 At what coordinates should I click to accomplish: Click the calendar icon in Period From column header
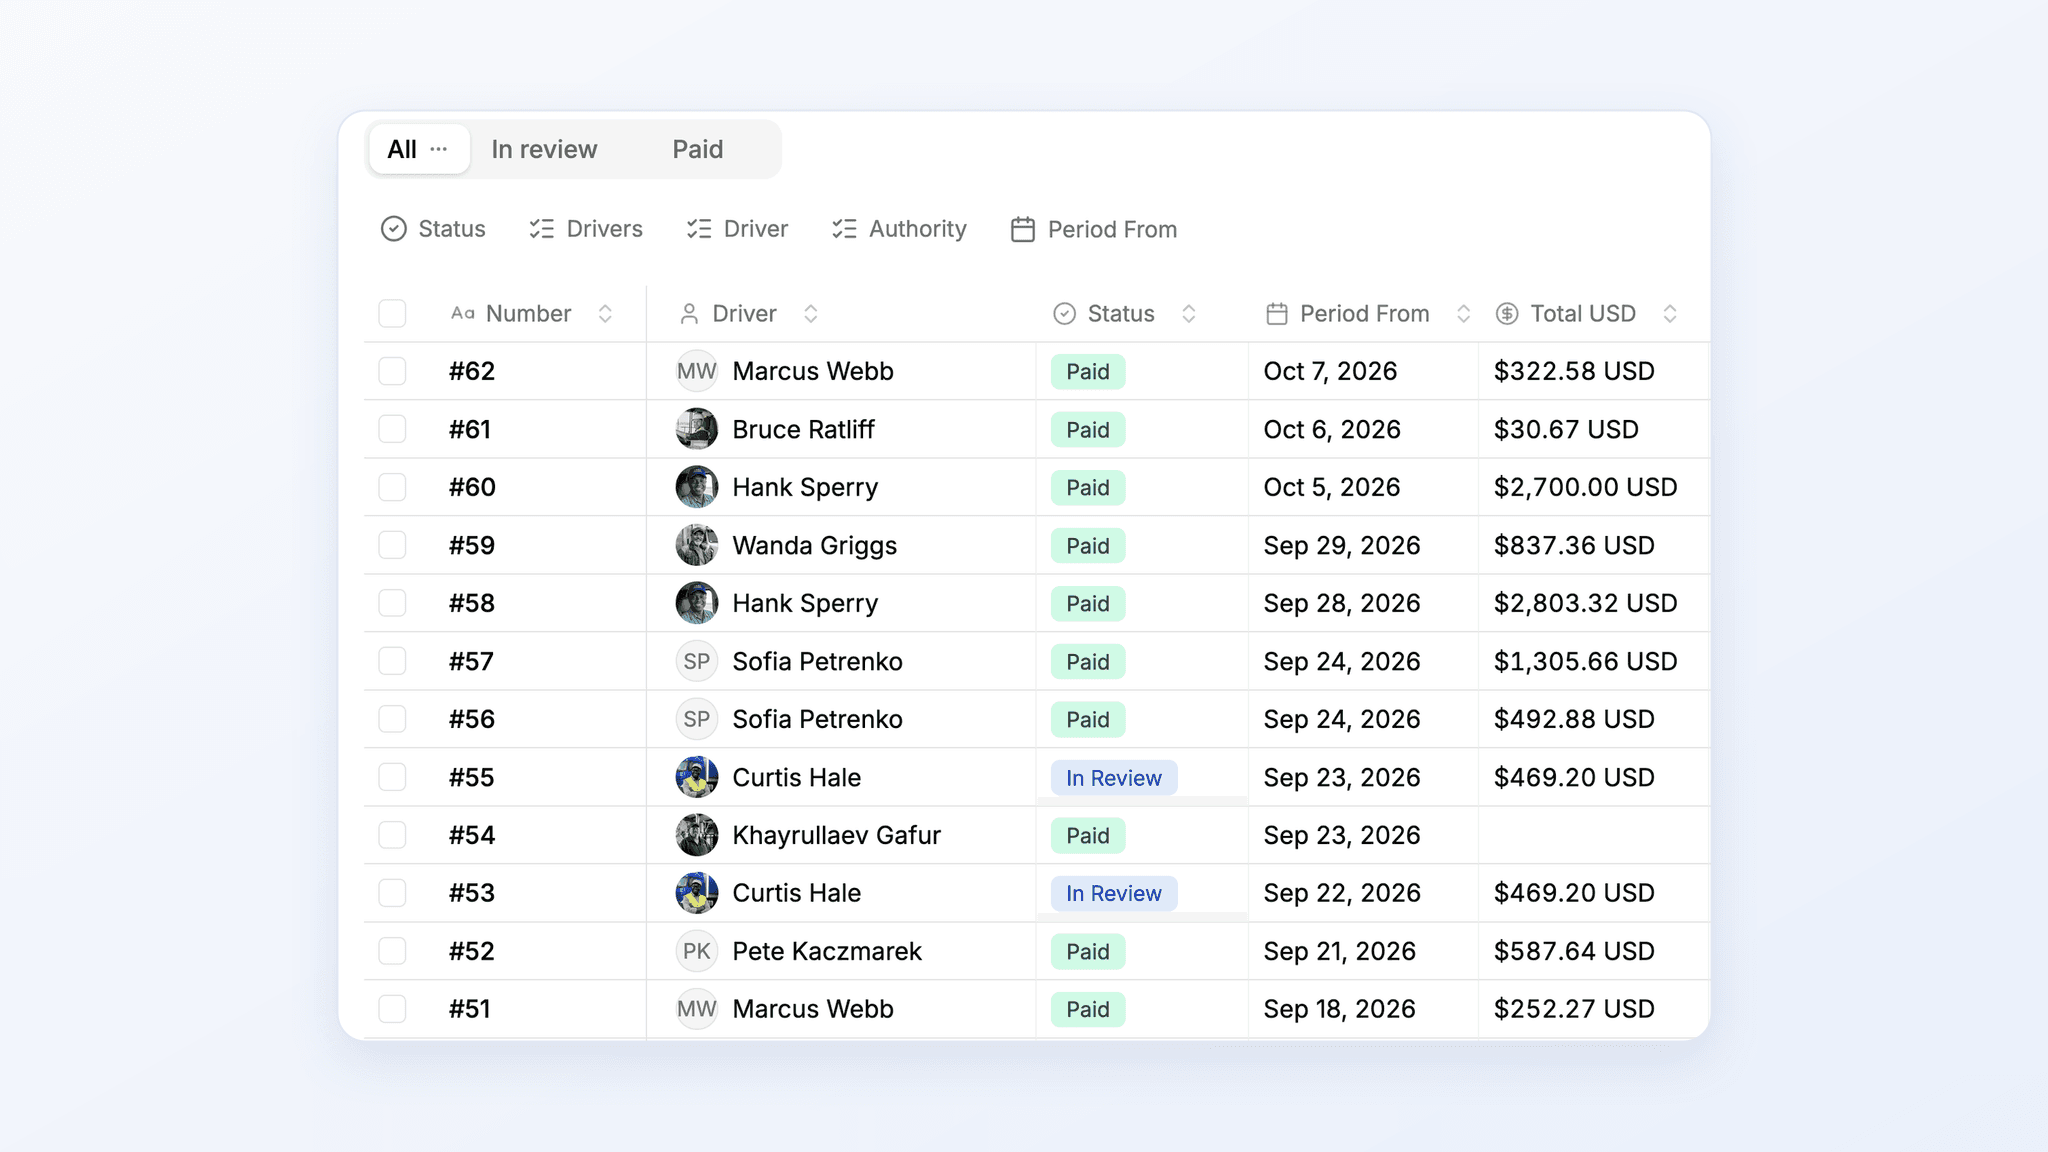pyautogui.click(x=1277, y=314)
